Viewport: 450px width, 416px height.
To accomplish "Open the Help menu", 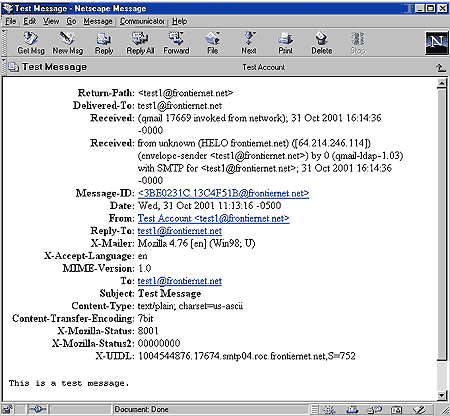I will 180,21.
